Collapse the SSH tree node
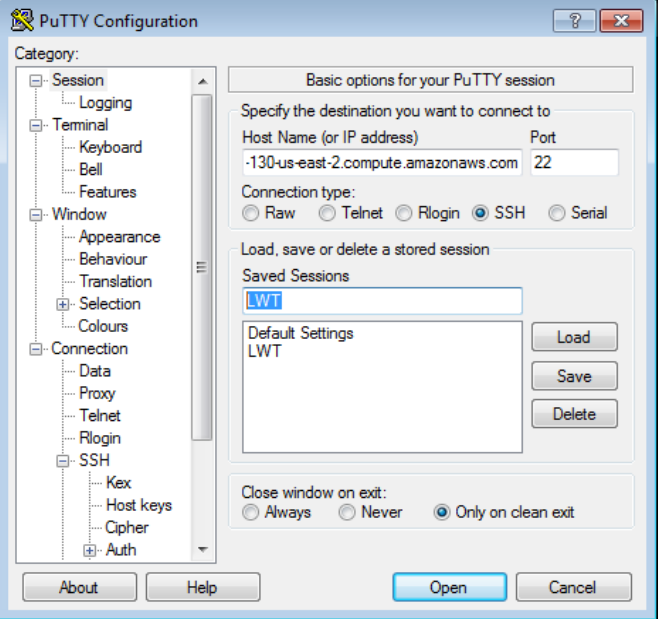Image resolution: width=658 pixels, height=619 pixels. 63,461
